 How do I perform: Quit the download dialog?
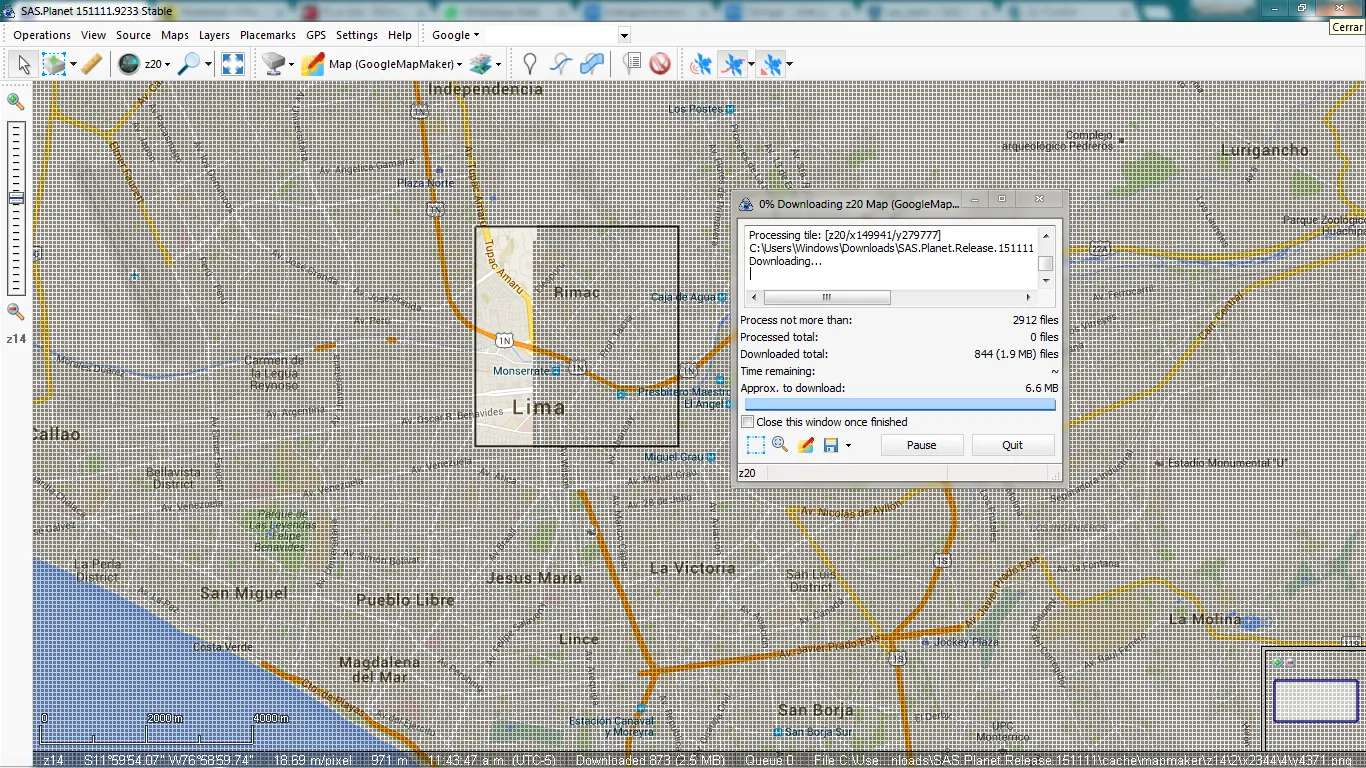(1013, 445)
